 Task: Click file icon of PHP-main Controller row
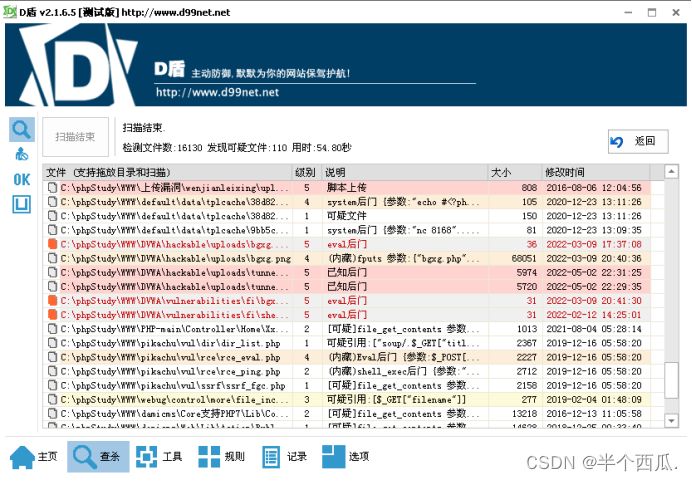click(53, 329)
